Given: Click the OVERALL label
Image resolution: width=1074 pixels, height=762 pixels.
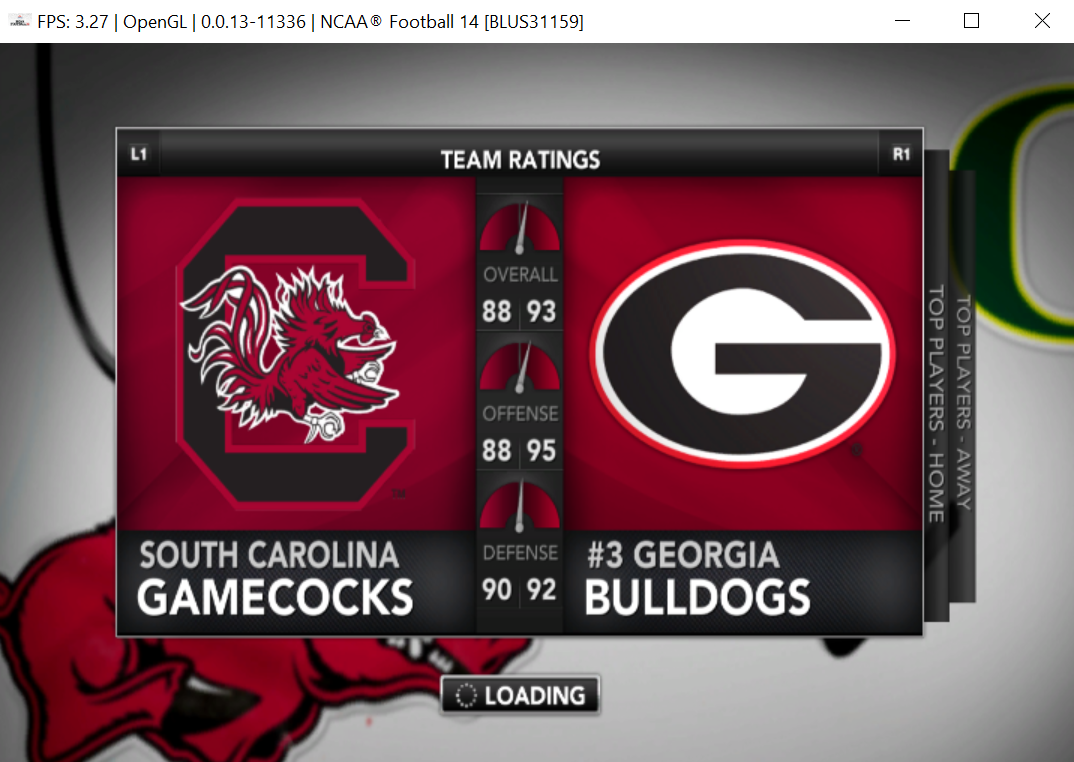Looking at the screenshot, I should [520, 275].
